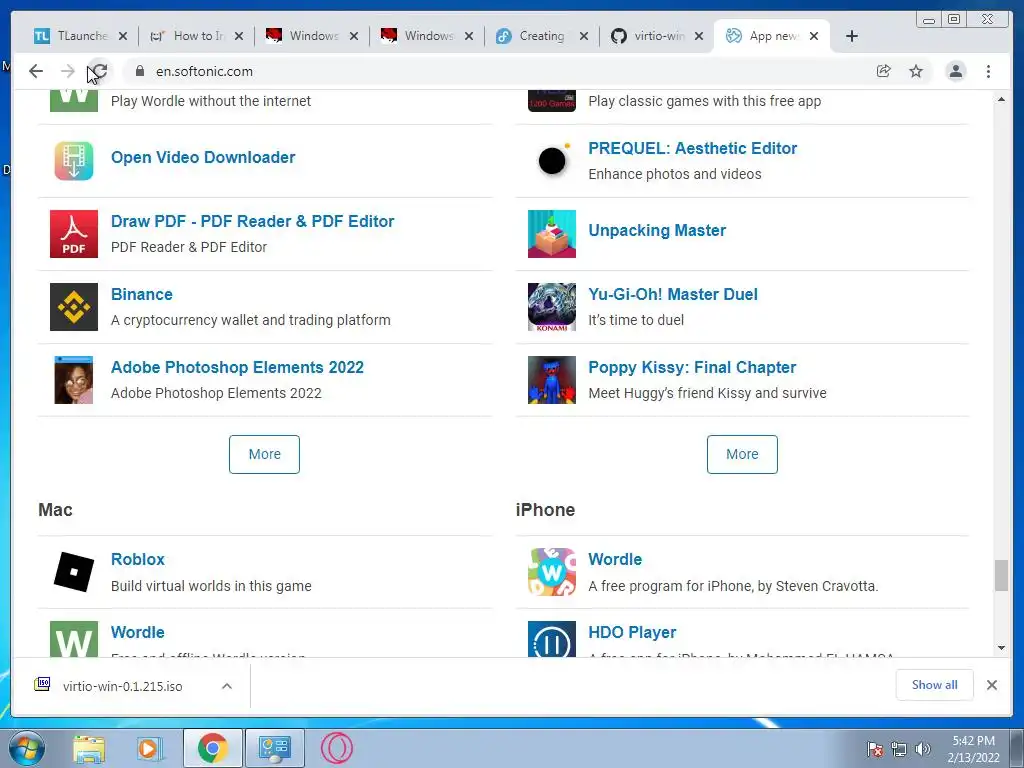Click the scrollbar down arrow
This screenshot has width=1024, height=768.
tap(1001, 648)
